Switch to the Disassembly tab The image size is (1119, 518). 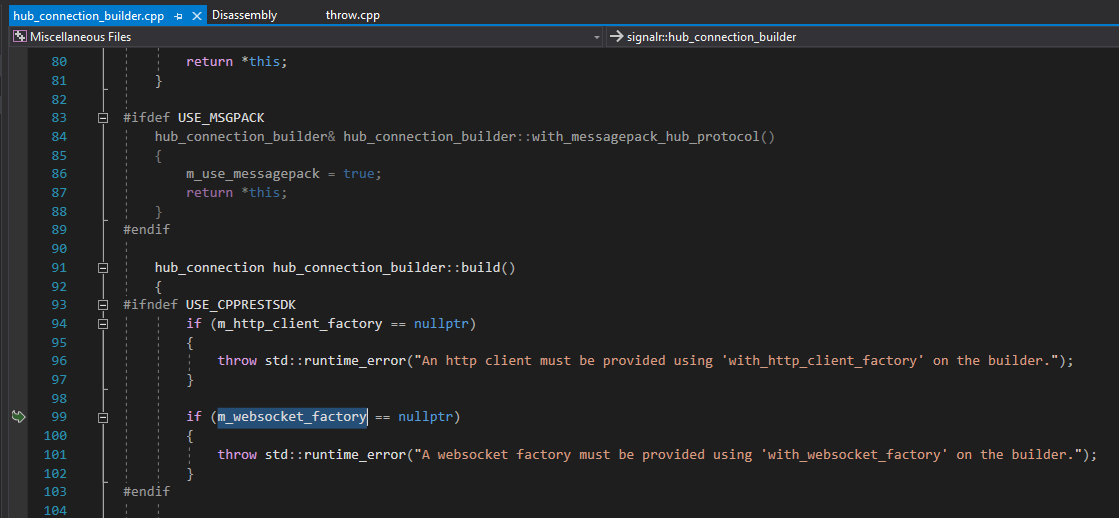pos(245,15)
